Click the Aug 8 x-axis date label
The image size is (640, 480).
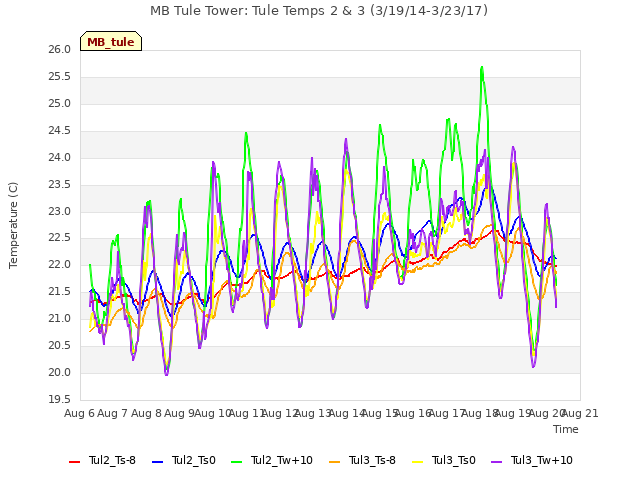click(x=146, y=413)
